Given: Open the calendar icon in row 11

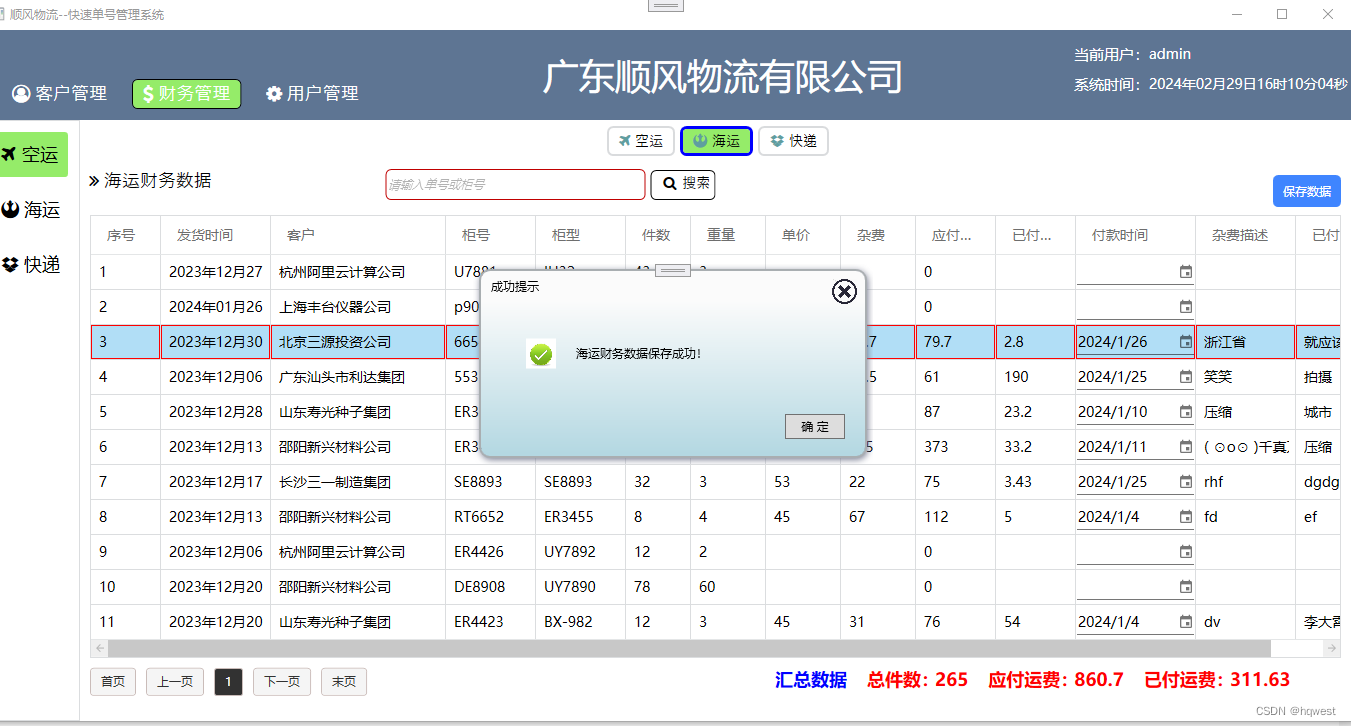Looking at the screenshot, I should pos(1186,622).
